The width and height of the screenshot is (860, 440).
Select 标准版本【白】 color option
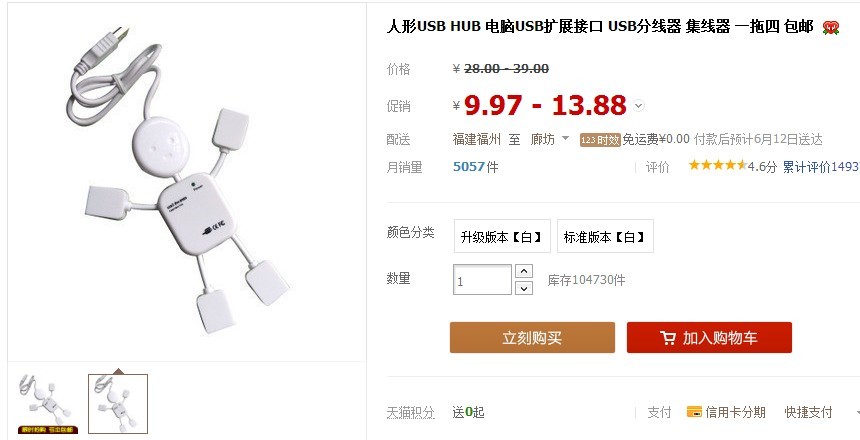click(605, 236)
